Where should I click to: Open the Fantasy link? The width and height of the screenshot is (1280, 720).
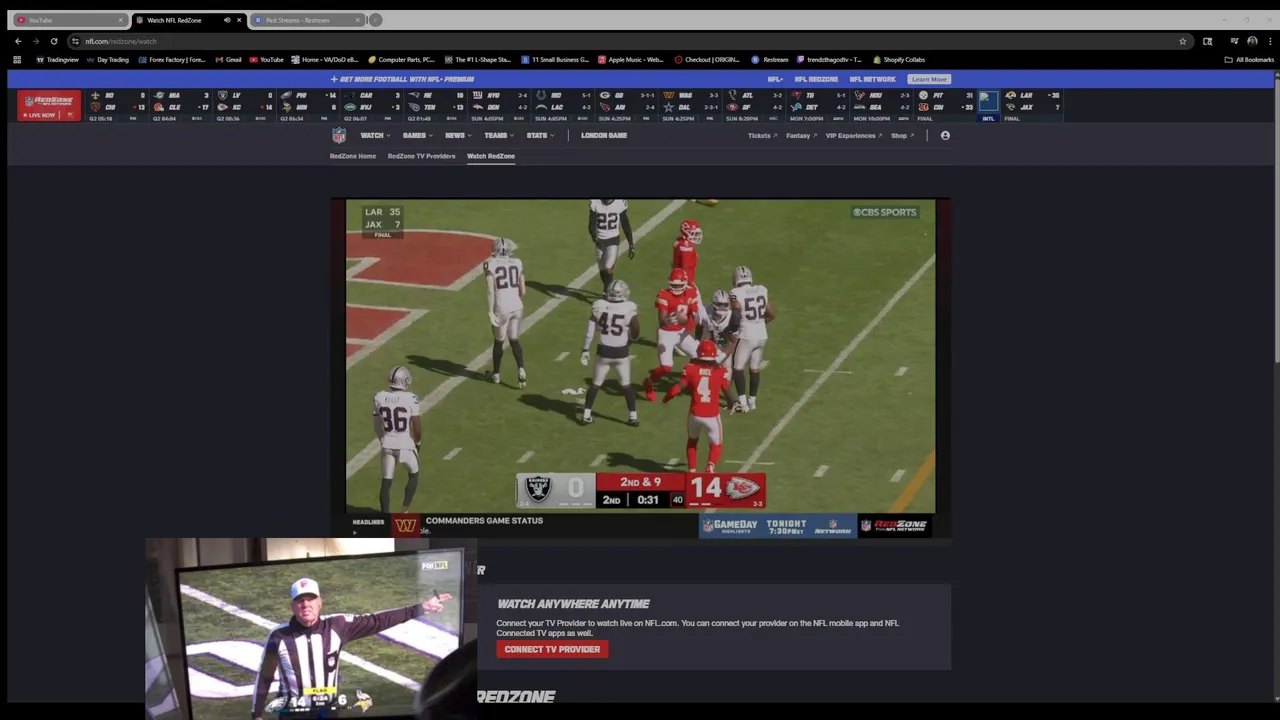[801, 135]
